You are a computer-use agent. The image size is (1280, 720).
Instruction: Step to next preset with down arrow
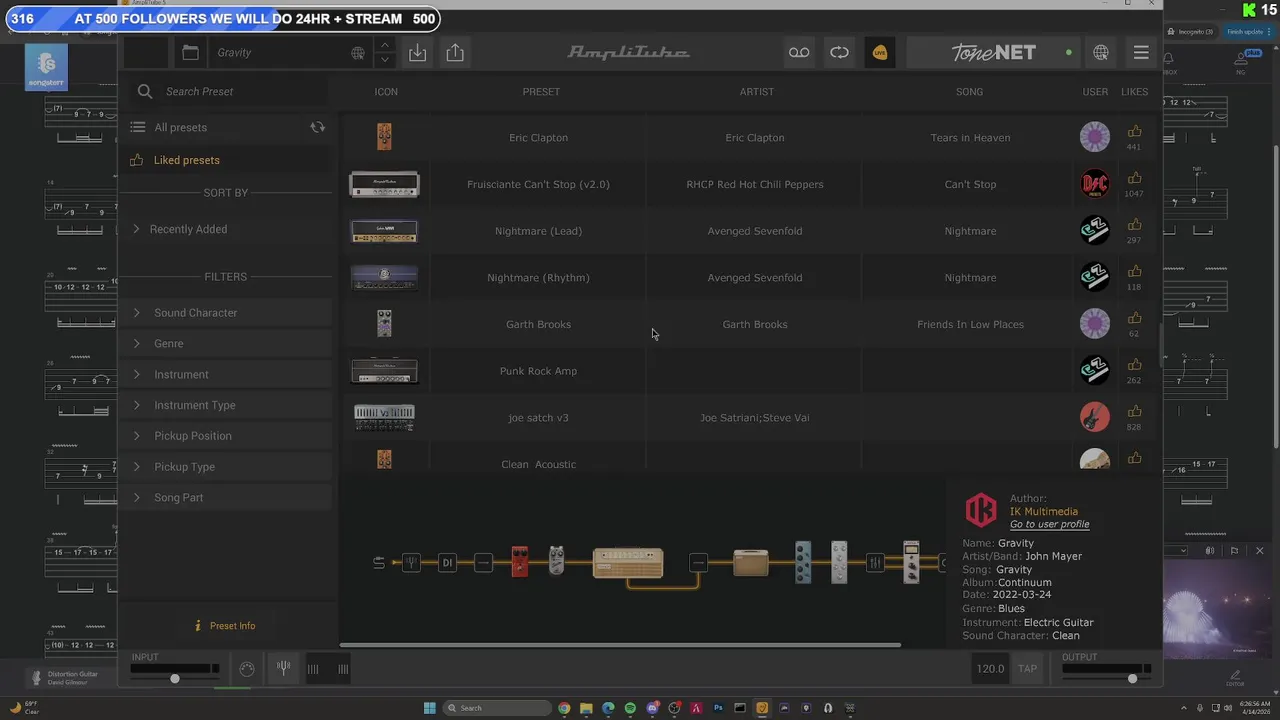pos(384,60)
